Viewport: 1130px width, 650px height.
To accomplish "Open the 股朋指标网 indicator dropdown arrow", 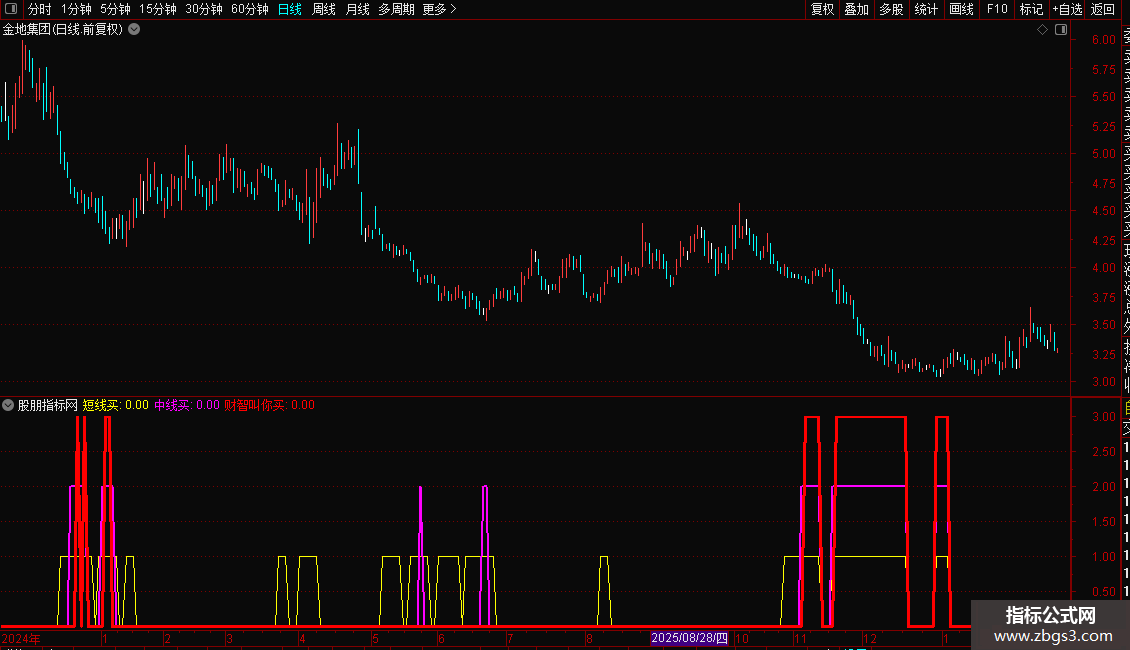I will point(8,405).
